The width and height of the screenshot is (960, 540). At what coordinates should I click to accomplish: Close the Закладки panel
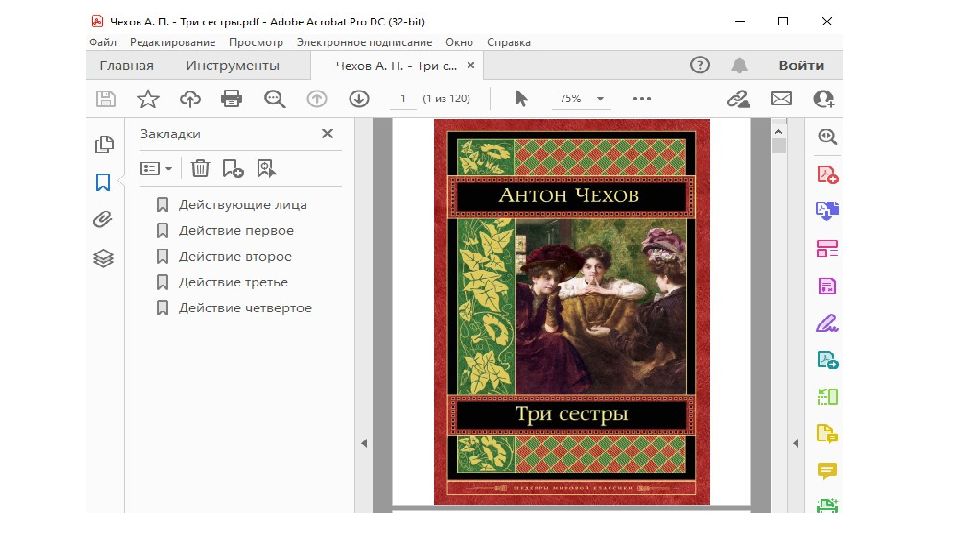[x=328, y=133]
